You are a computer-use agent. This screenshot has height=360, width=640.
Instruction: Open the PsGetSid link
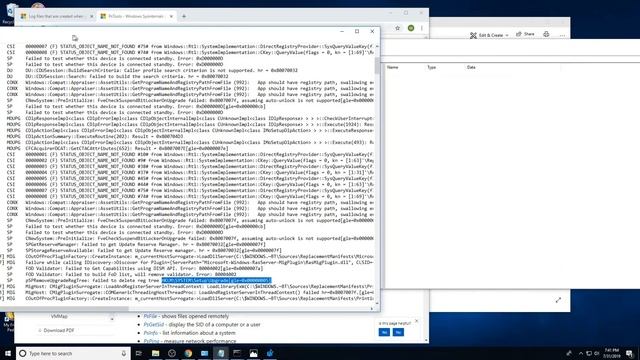click(x=153, y=324)
